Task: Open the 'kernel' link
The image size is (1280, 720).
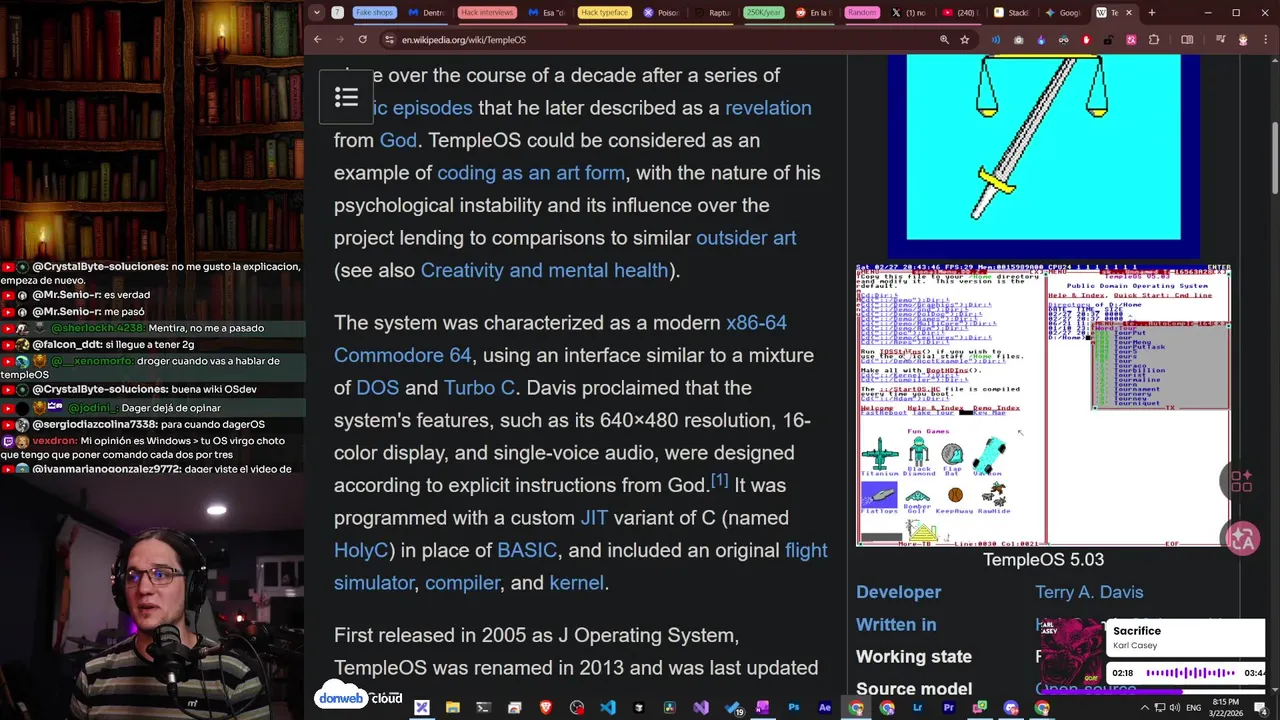Action: click(x=576, y=582)
